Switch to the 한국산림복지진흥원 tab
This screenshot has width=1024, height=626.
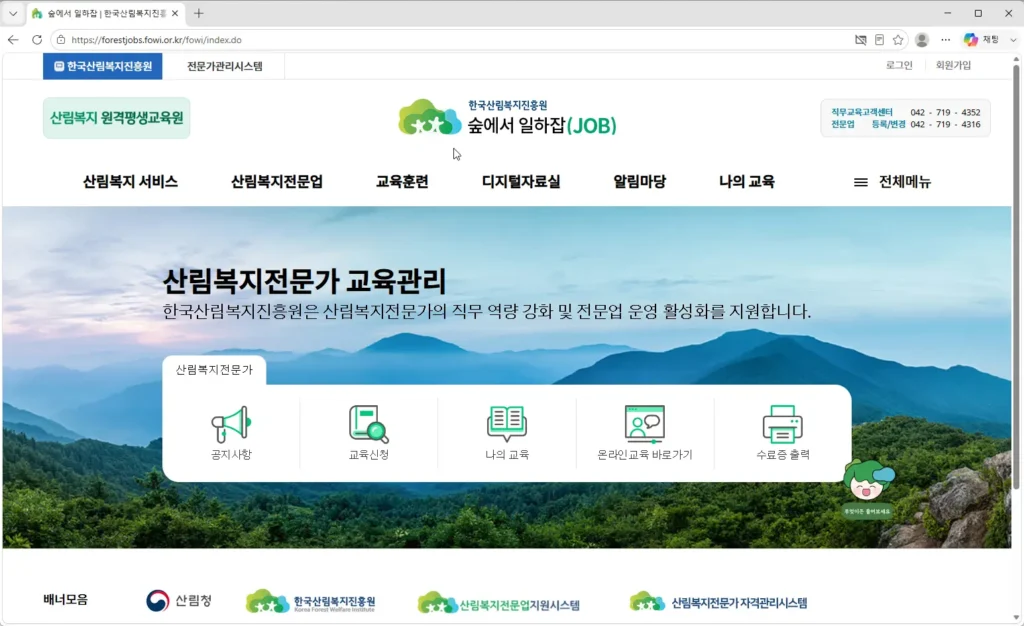(x=103, y=66)
